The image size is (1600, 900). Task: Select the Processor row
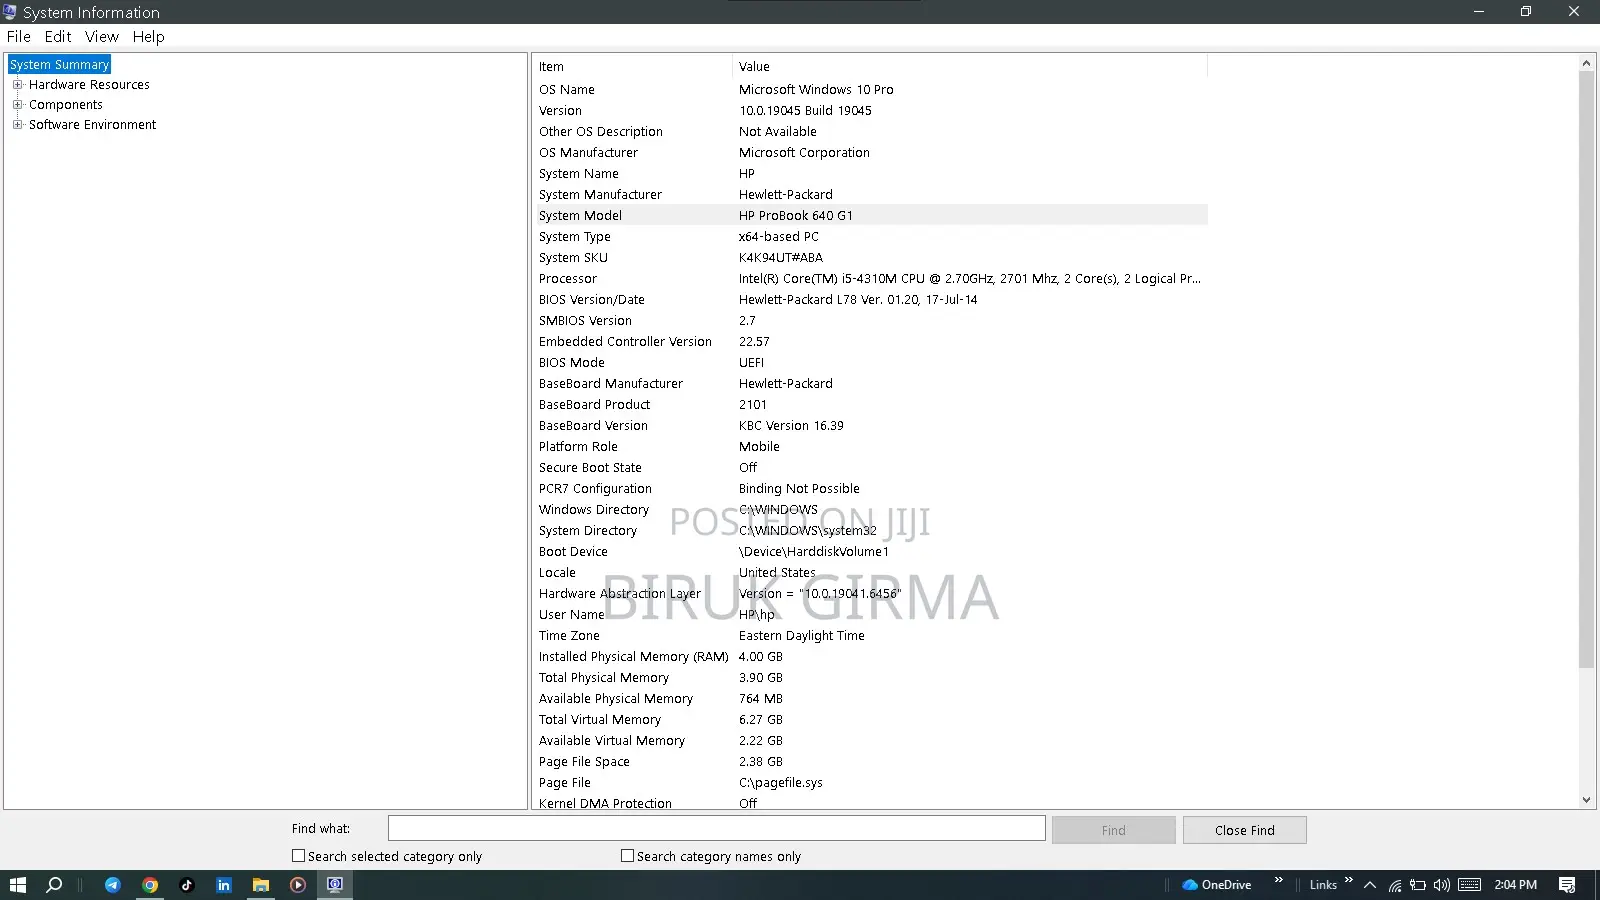tap(870, 279)
